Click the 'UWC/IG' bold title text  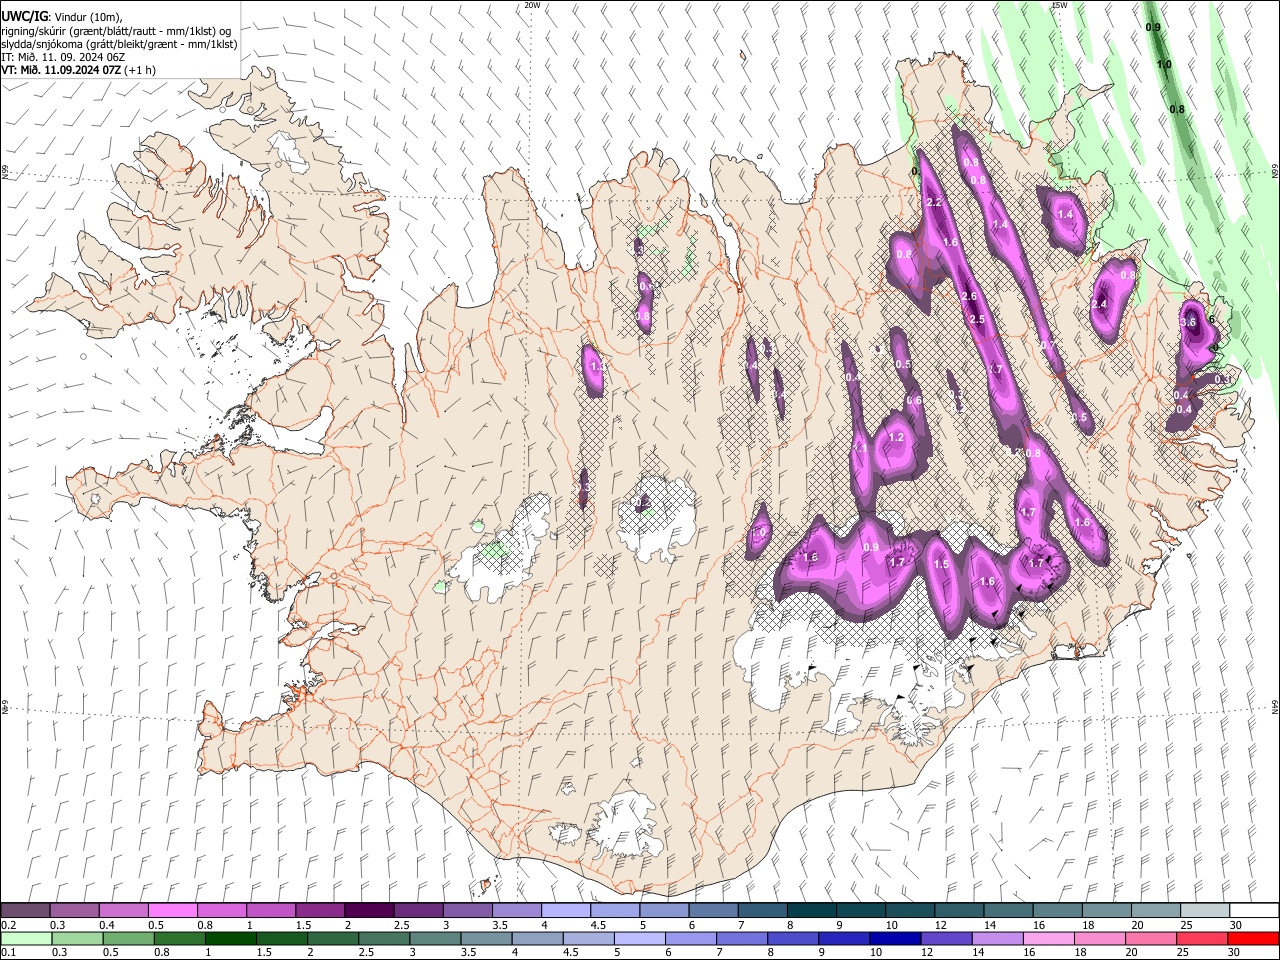point(24,16)
